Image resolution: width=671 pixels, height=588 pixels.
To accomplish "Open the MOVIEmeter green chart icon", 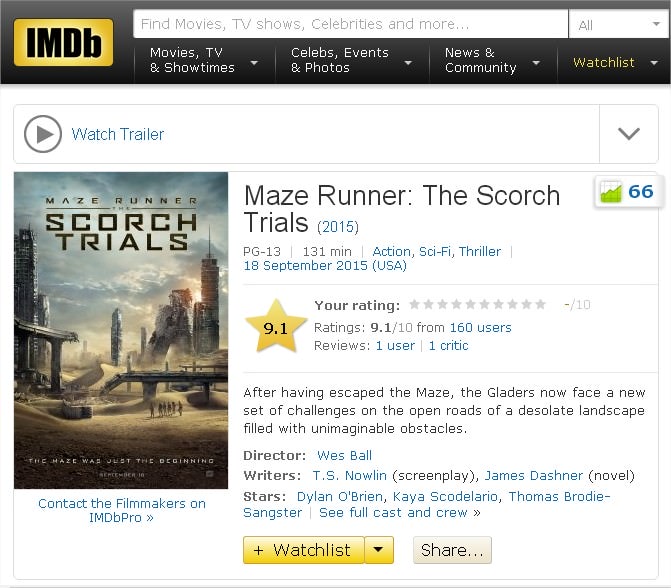I will point(611,191).
